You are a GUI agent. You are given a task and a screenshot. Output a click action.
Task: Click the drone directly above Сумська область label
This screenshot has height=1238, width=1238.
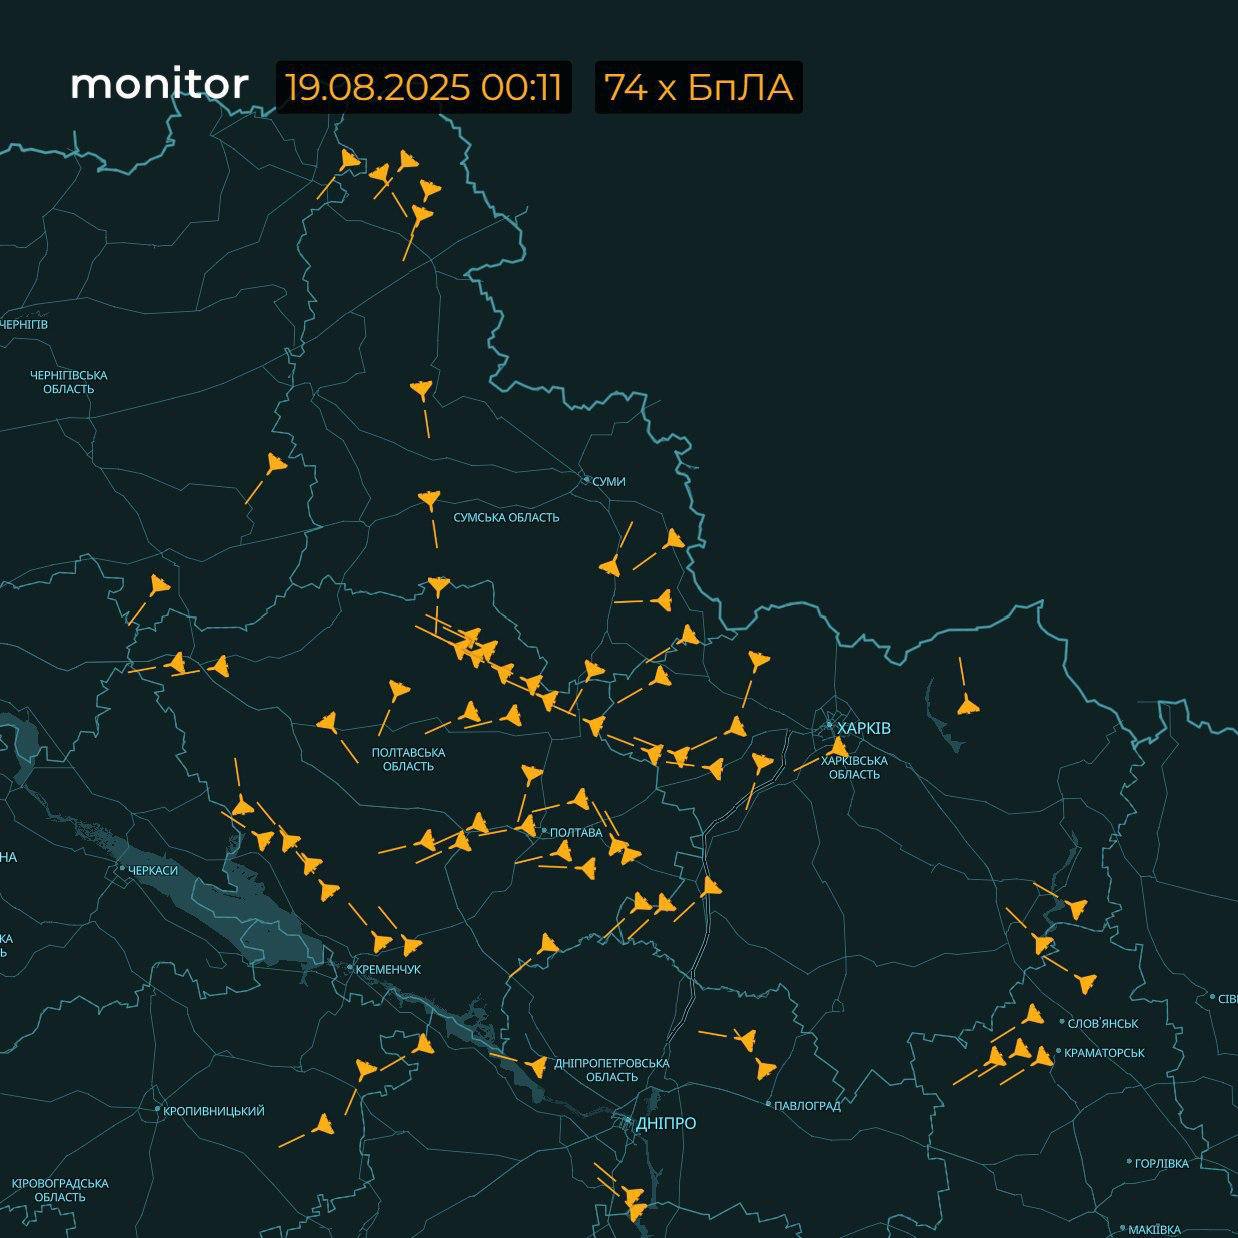click(428, 499)
